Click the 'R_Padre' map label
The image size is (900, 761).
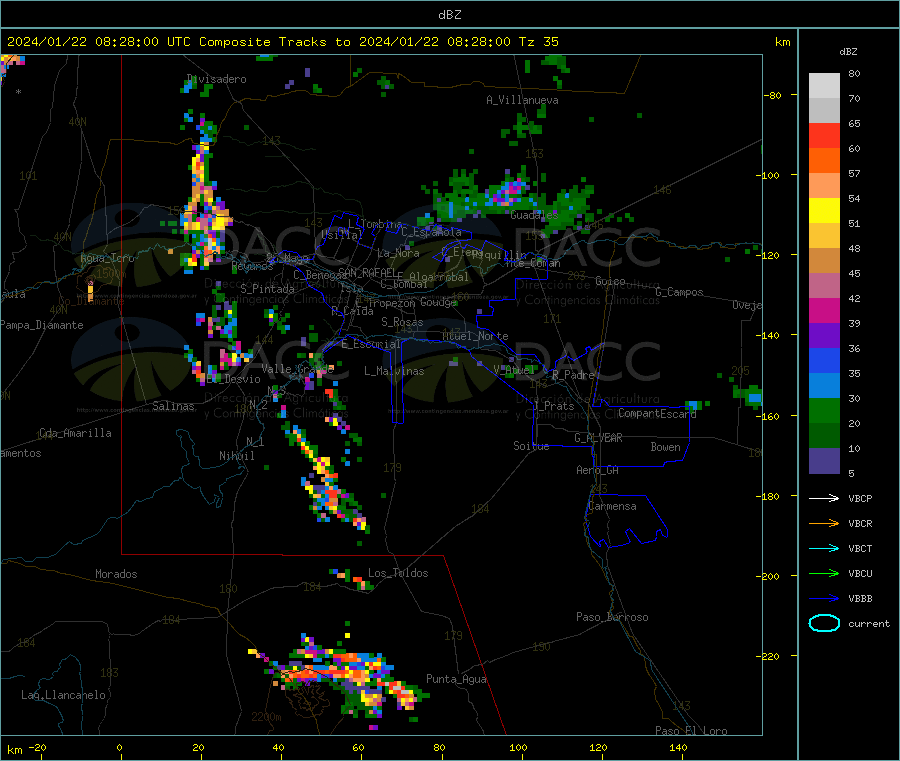[573, 375]
